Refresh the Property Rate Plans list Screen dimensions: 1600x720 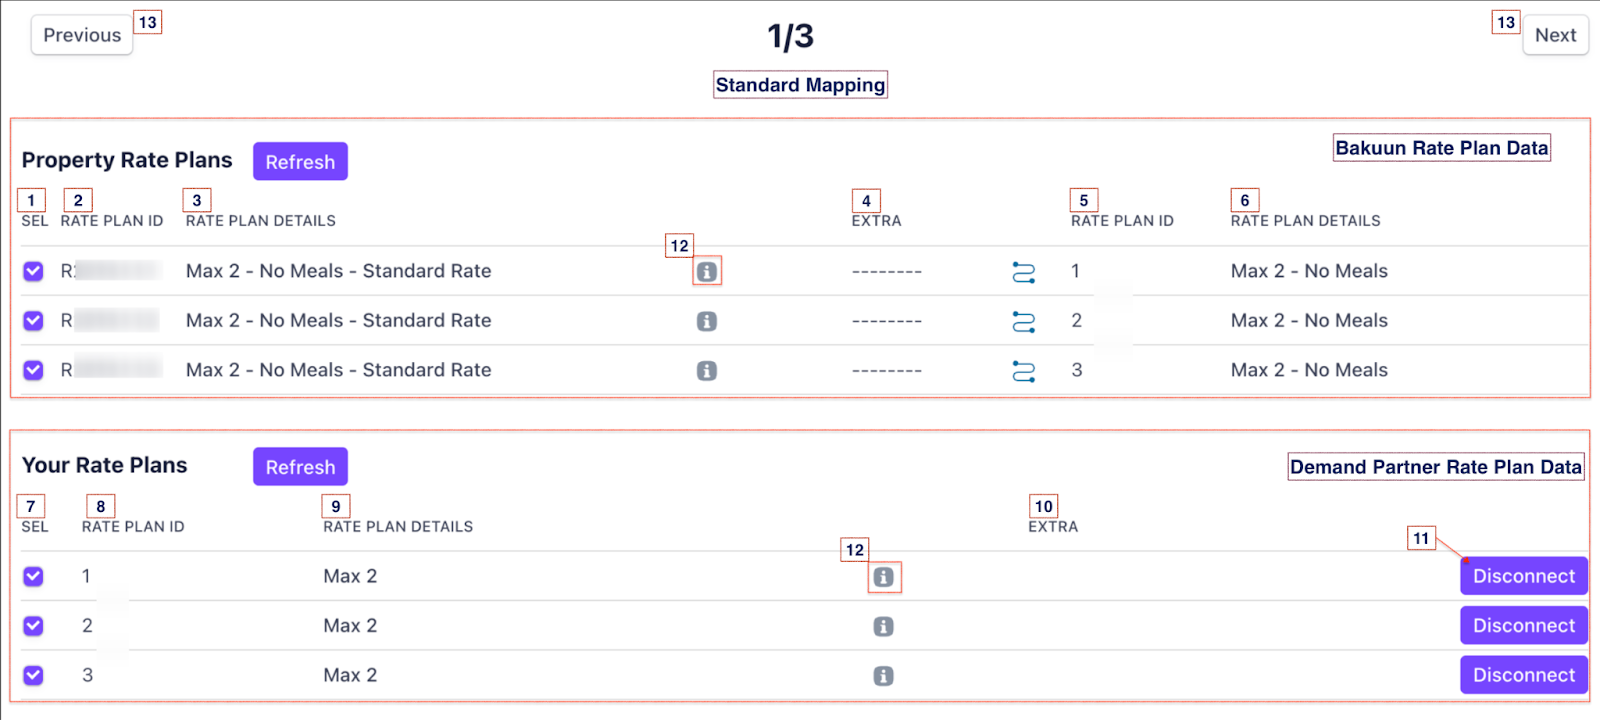point(300,162)
